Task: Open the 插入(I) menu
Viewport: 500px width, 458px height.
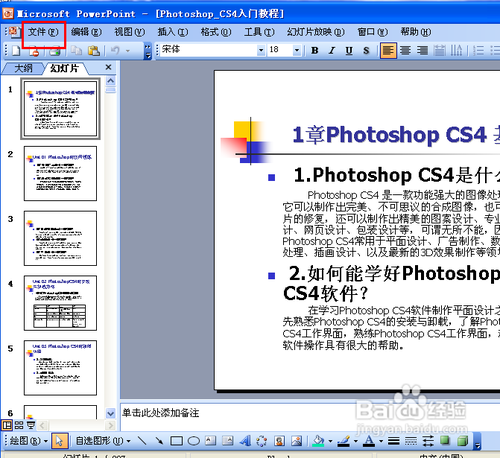Action: (173, 32)
